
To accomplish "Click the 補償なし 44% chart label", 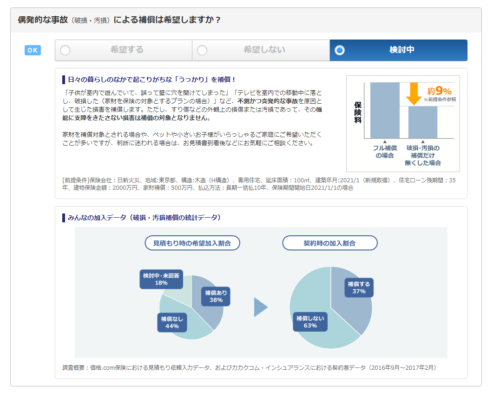I will coord(172,322).
